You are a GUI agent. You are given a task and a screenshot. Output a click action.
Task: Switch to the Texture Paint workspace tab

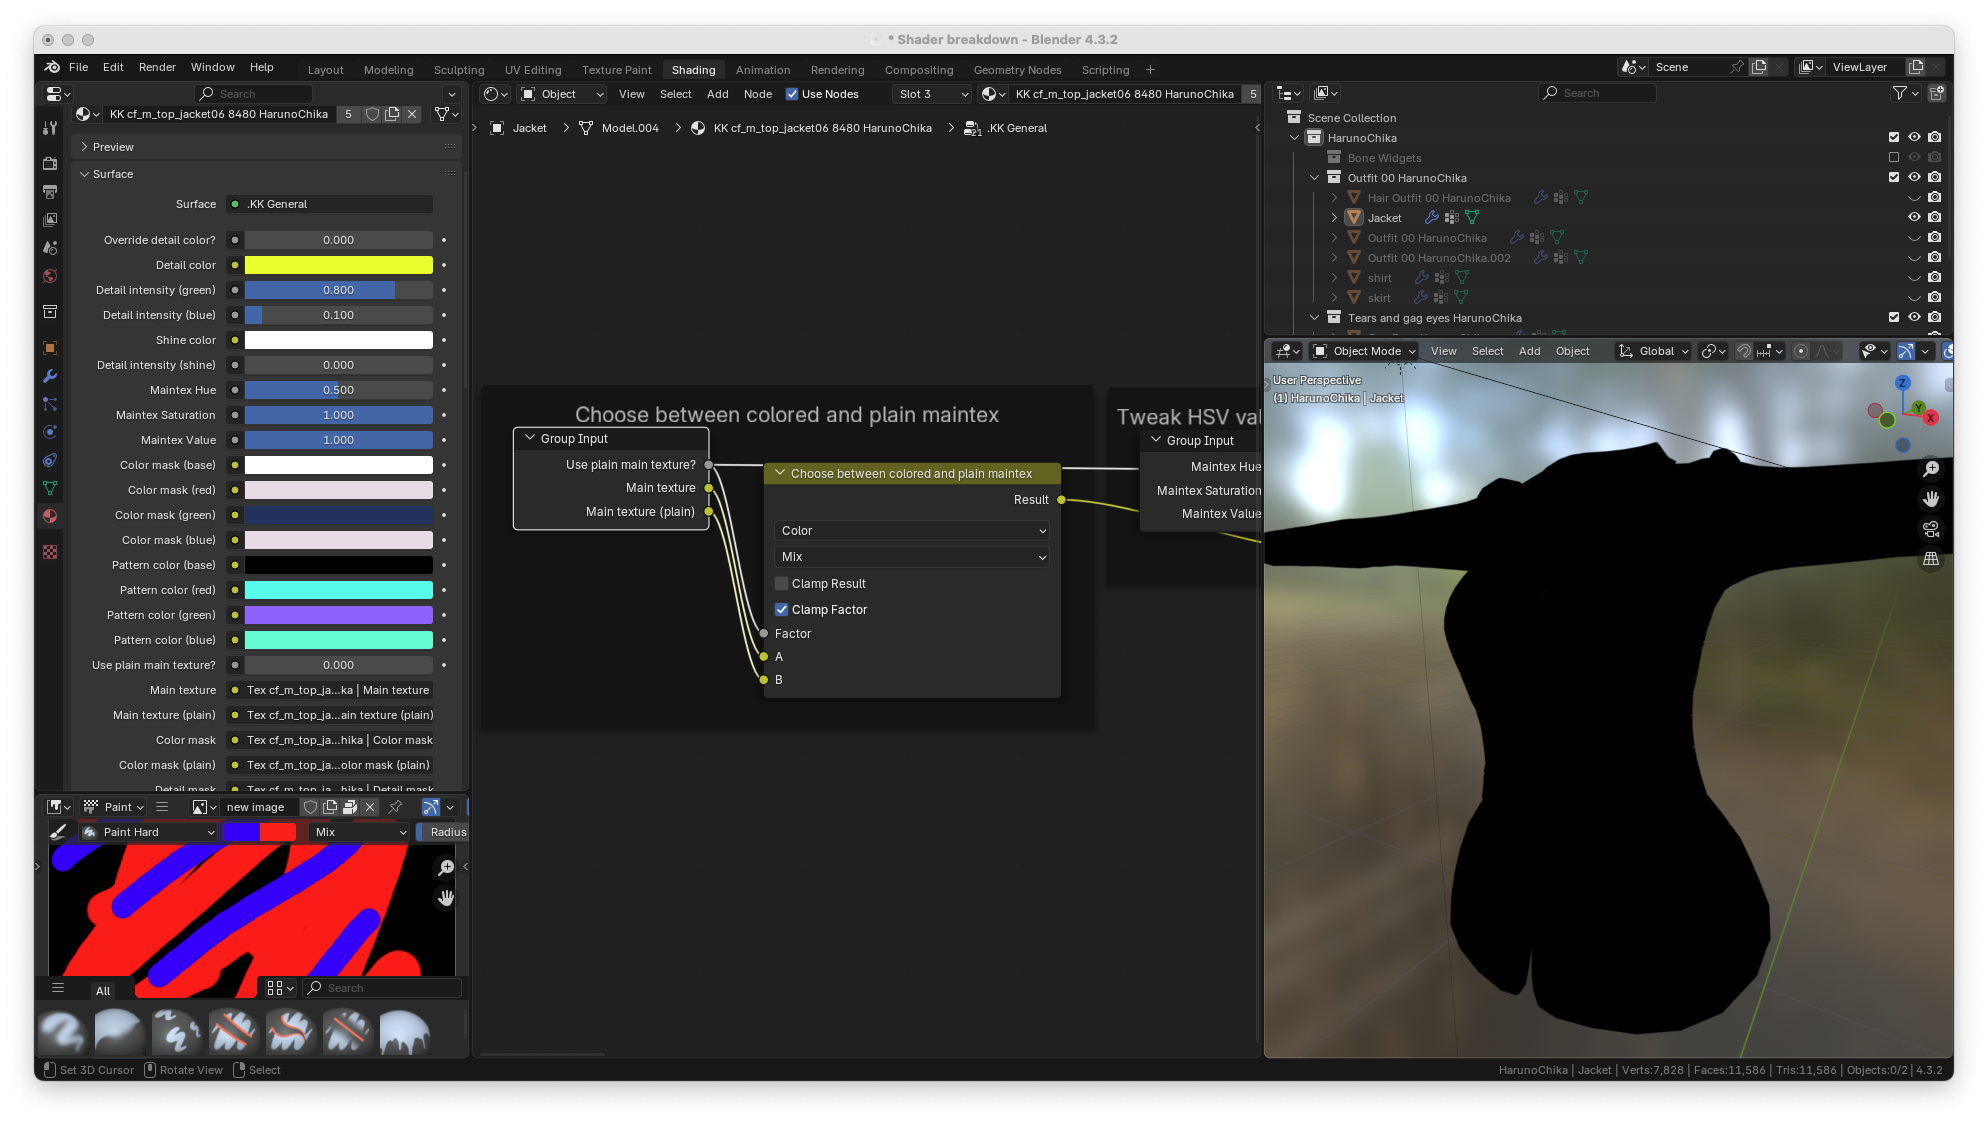pos(616,70)
